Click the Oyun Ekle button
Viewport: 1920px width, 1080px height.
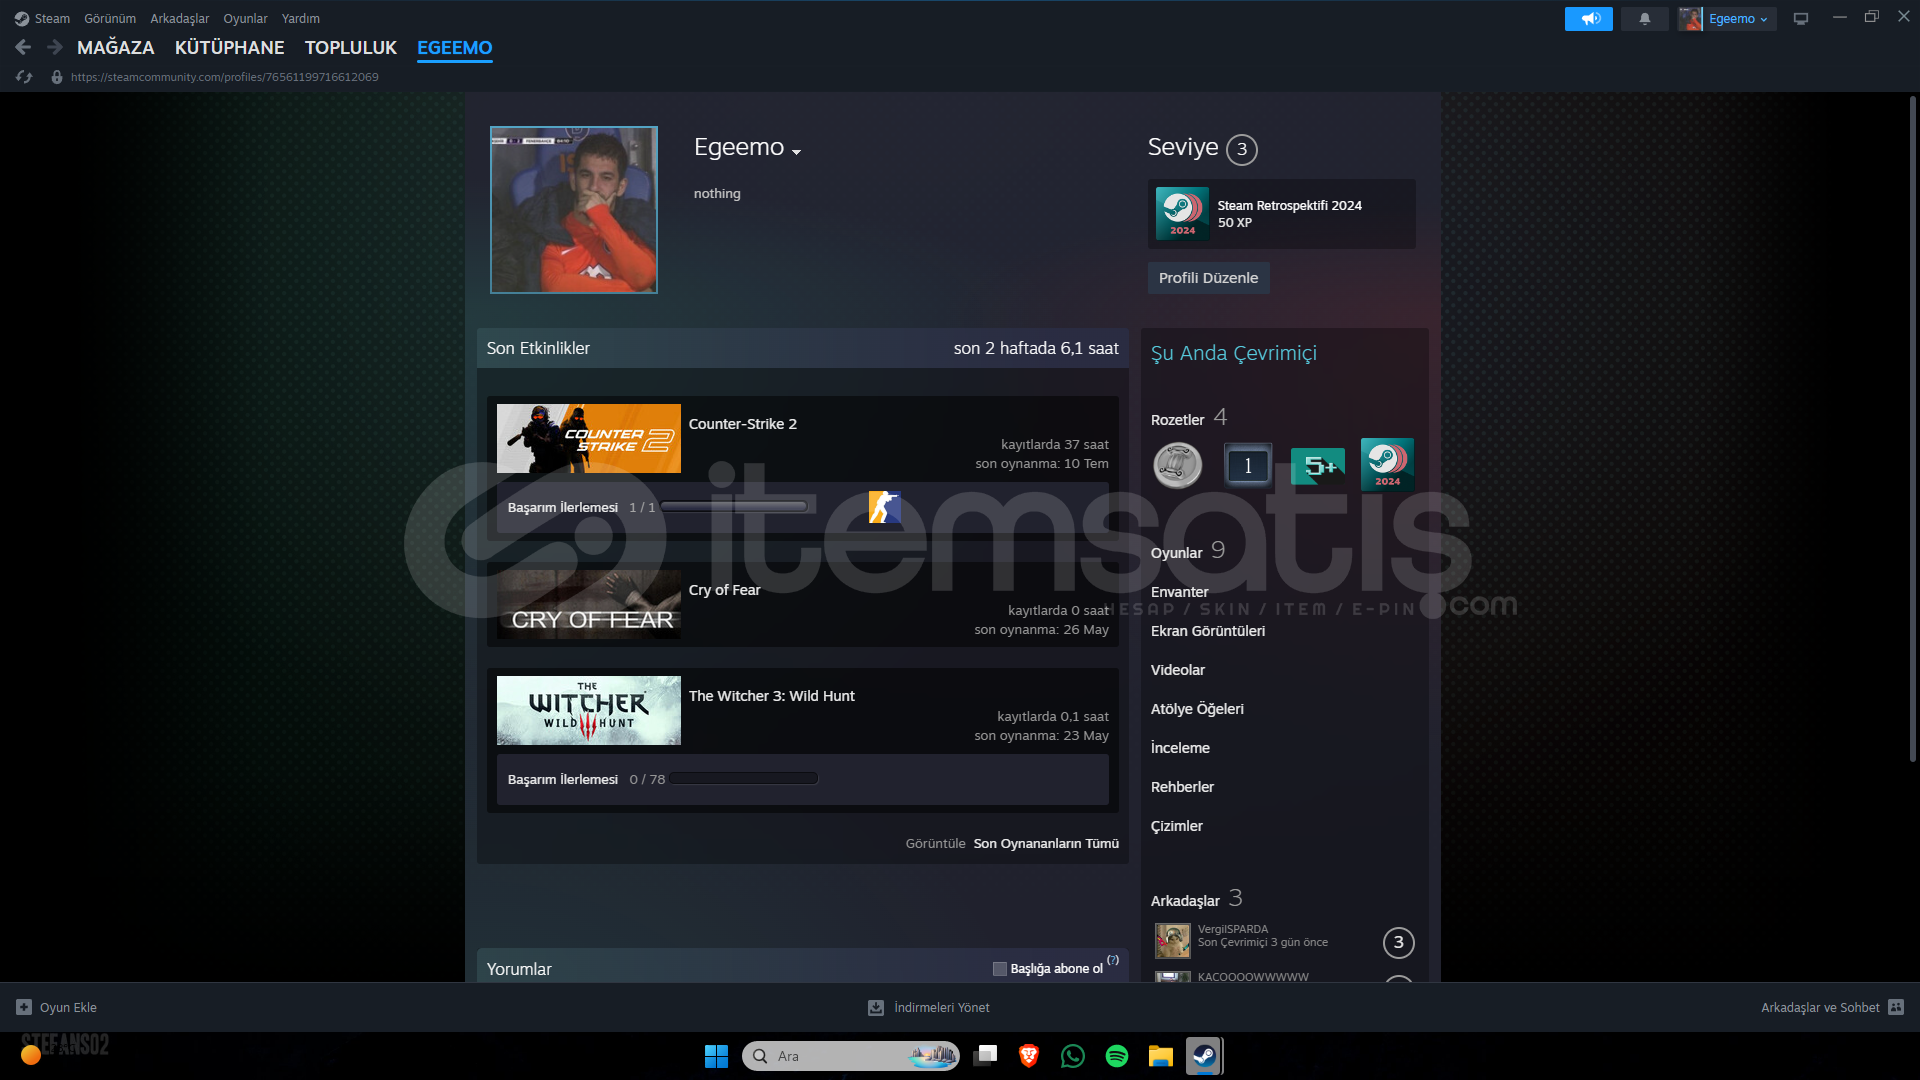57,1007
